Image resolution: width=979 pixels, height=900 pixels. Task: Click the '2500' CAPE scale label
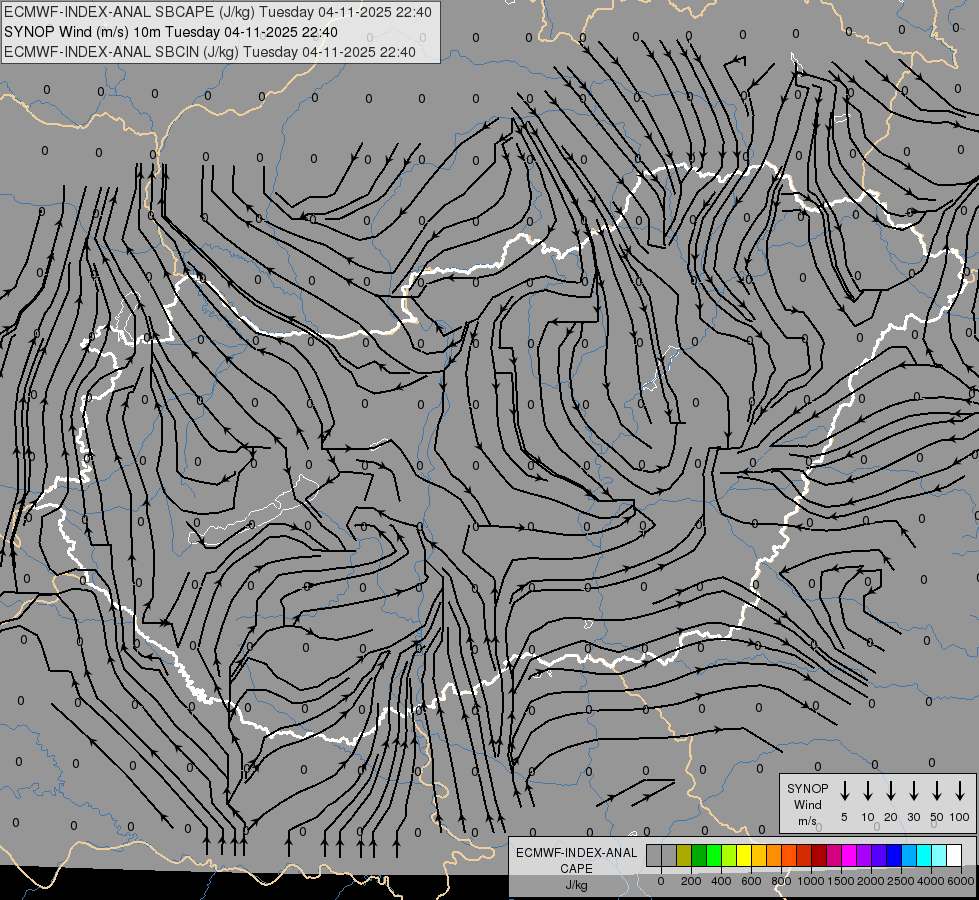tap(901, 881)
